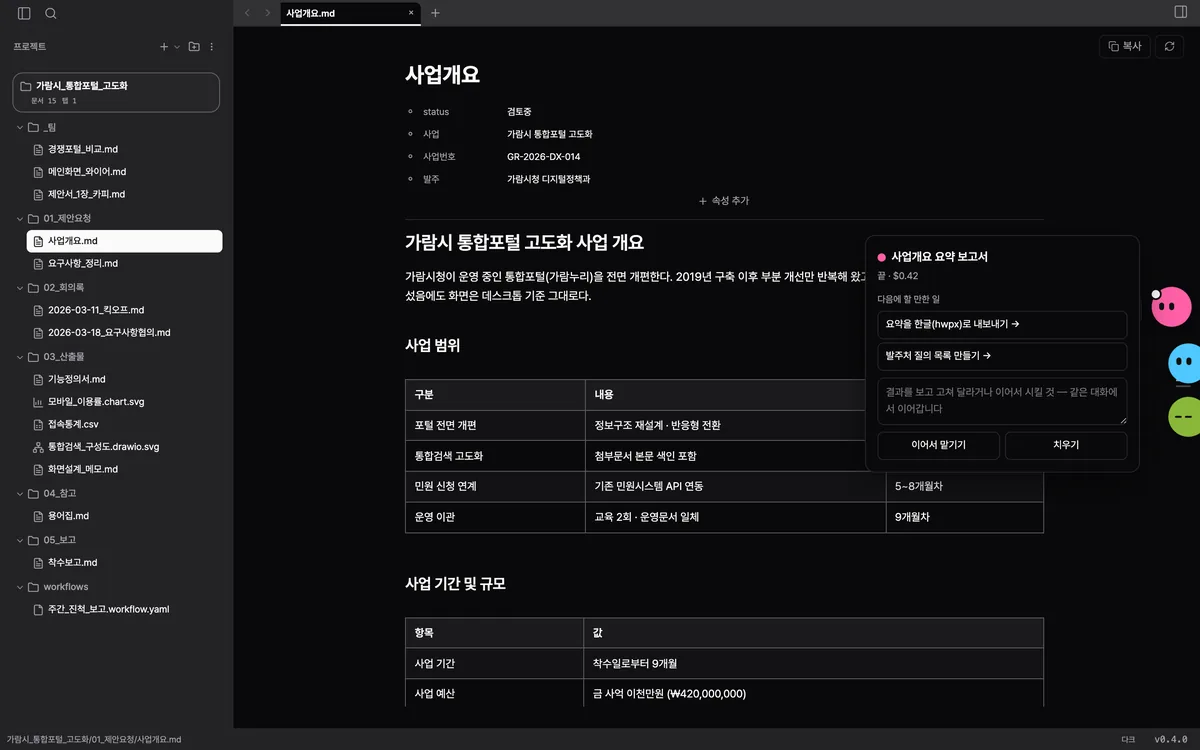This screenshot has width=1200, height=750.
Task: Open 경쟁포털_비교.md file
Action: (124, 149)
